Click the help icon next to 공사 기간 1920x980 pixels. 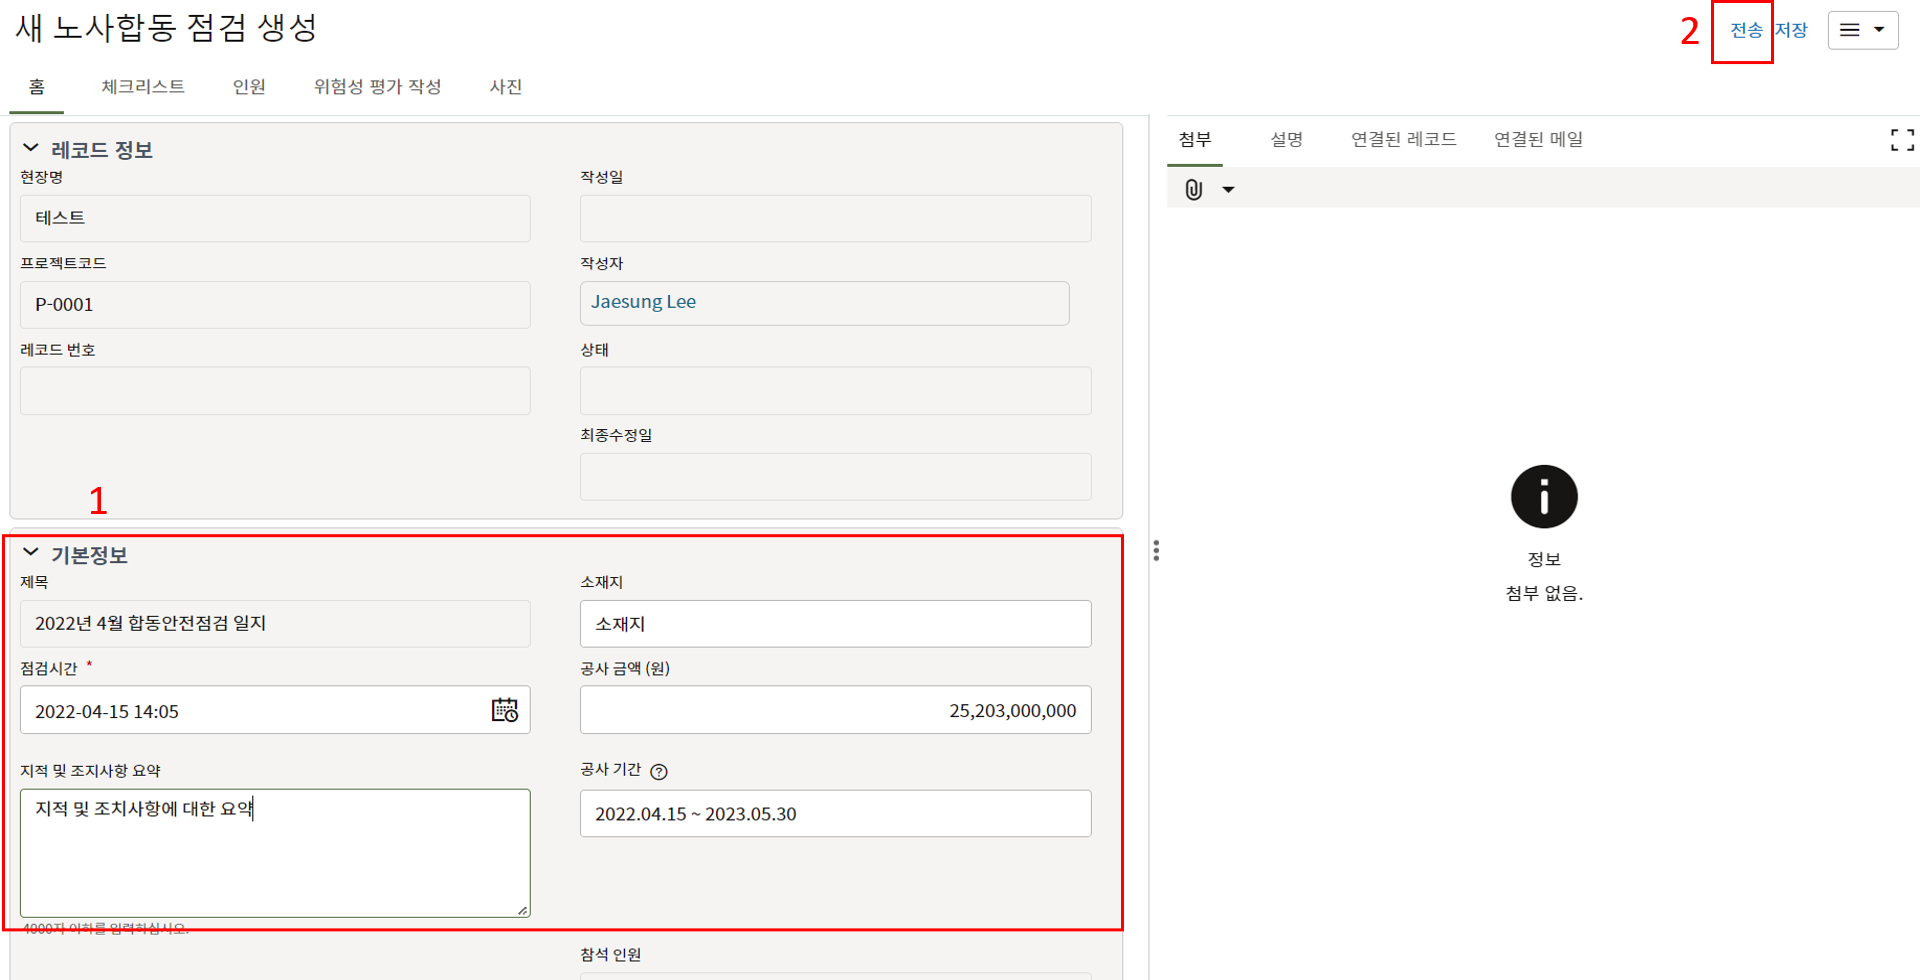tap(659, 771)
